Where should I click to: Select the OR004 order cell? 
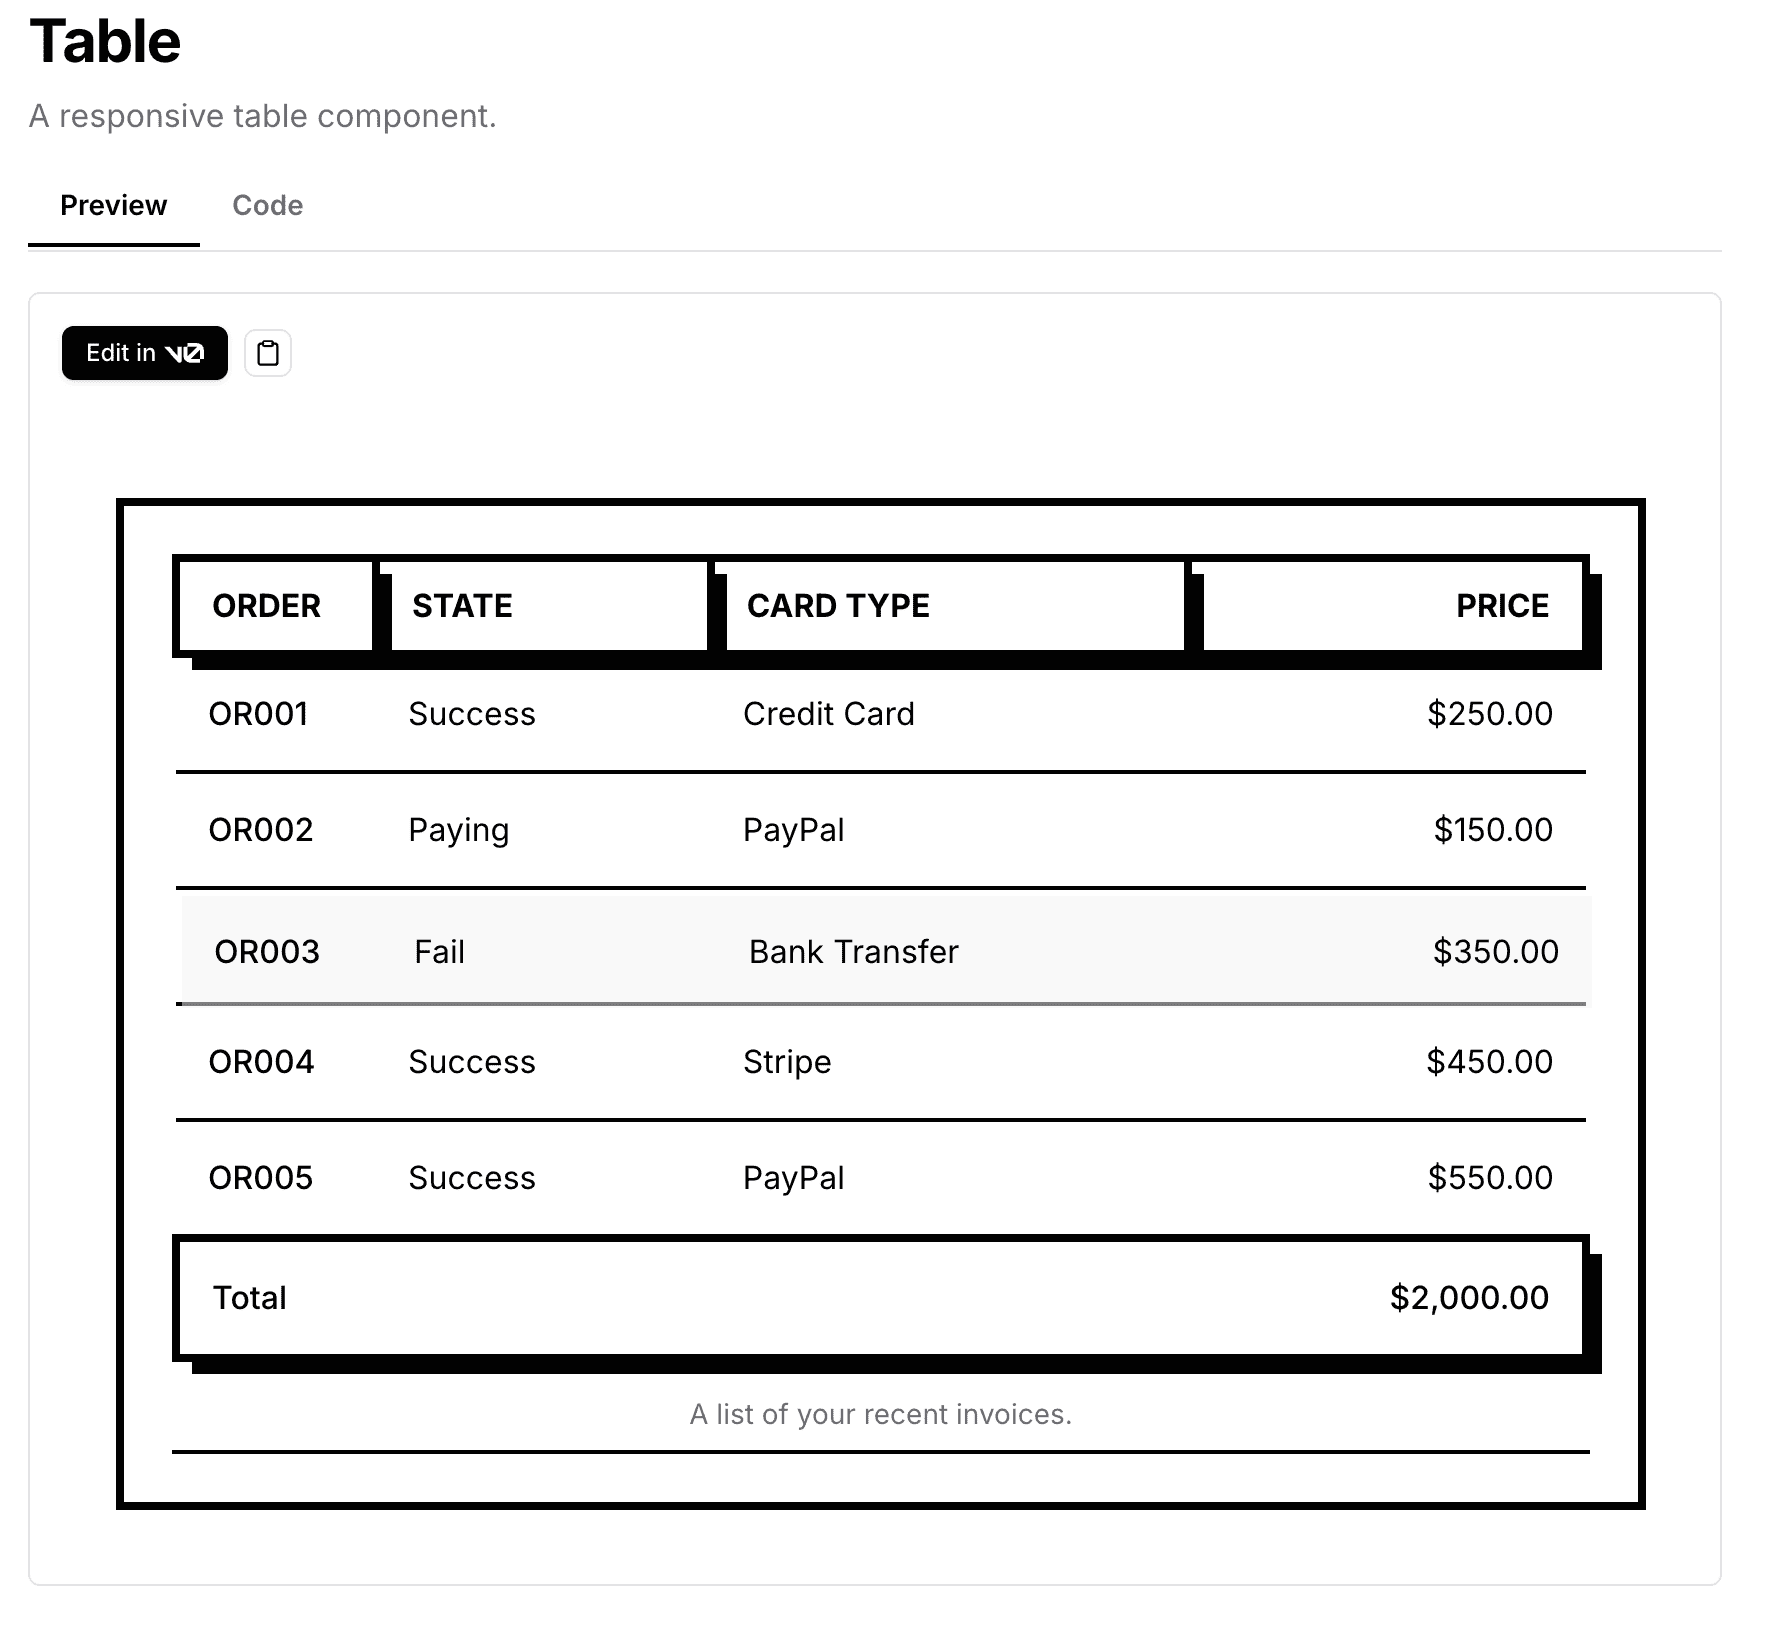point(261,1062)
